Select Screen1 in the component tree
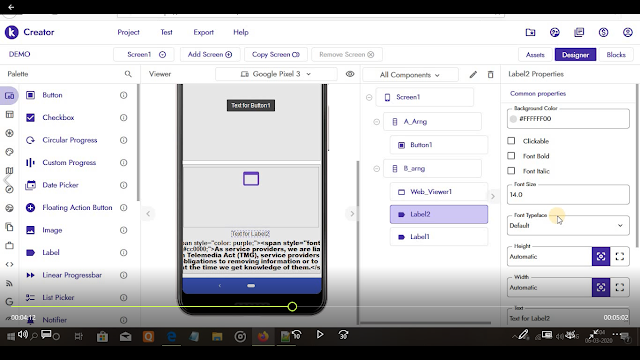The image size is (640, 360). click(x=424, y=97)
